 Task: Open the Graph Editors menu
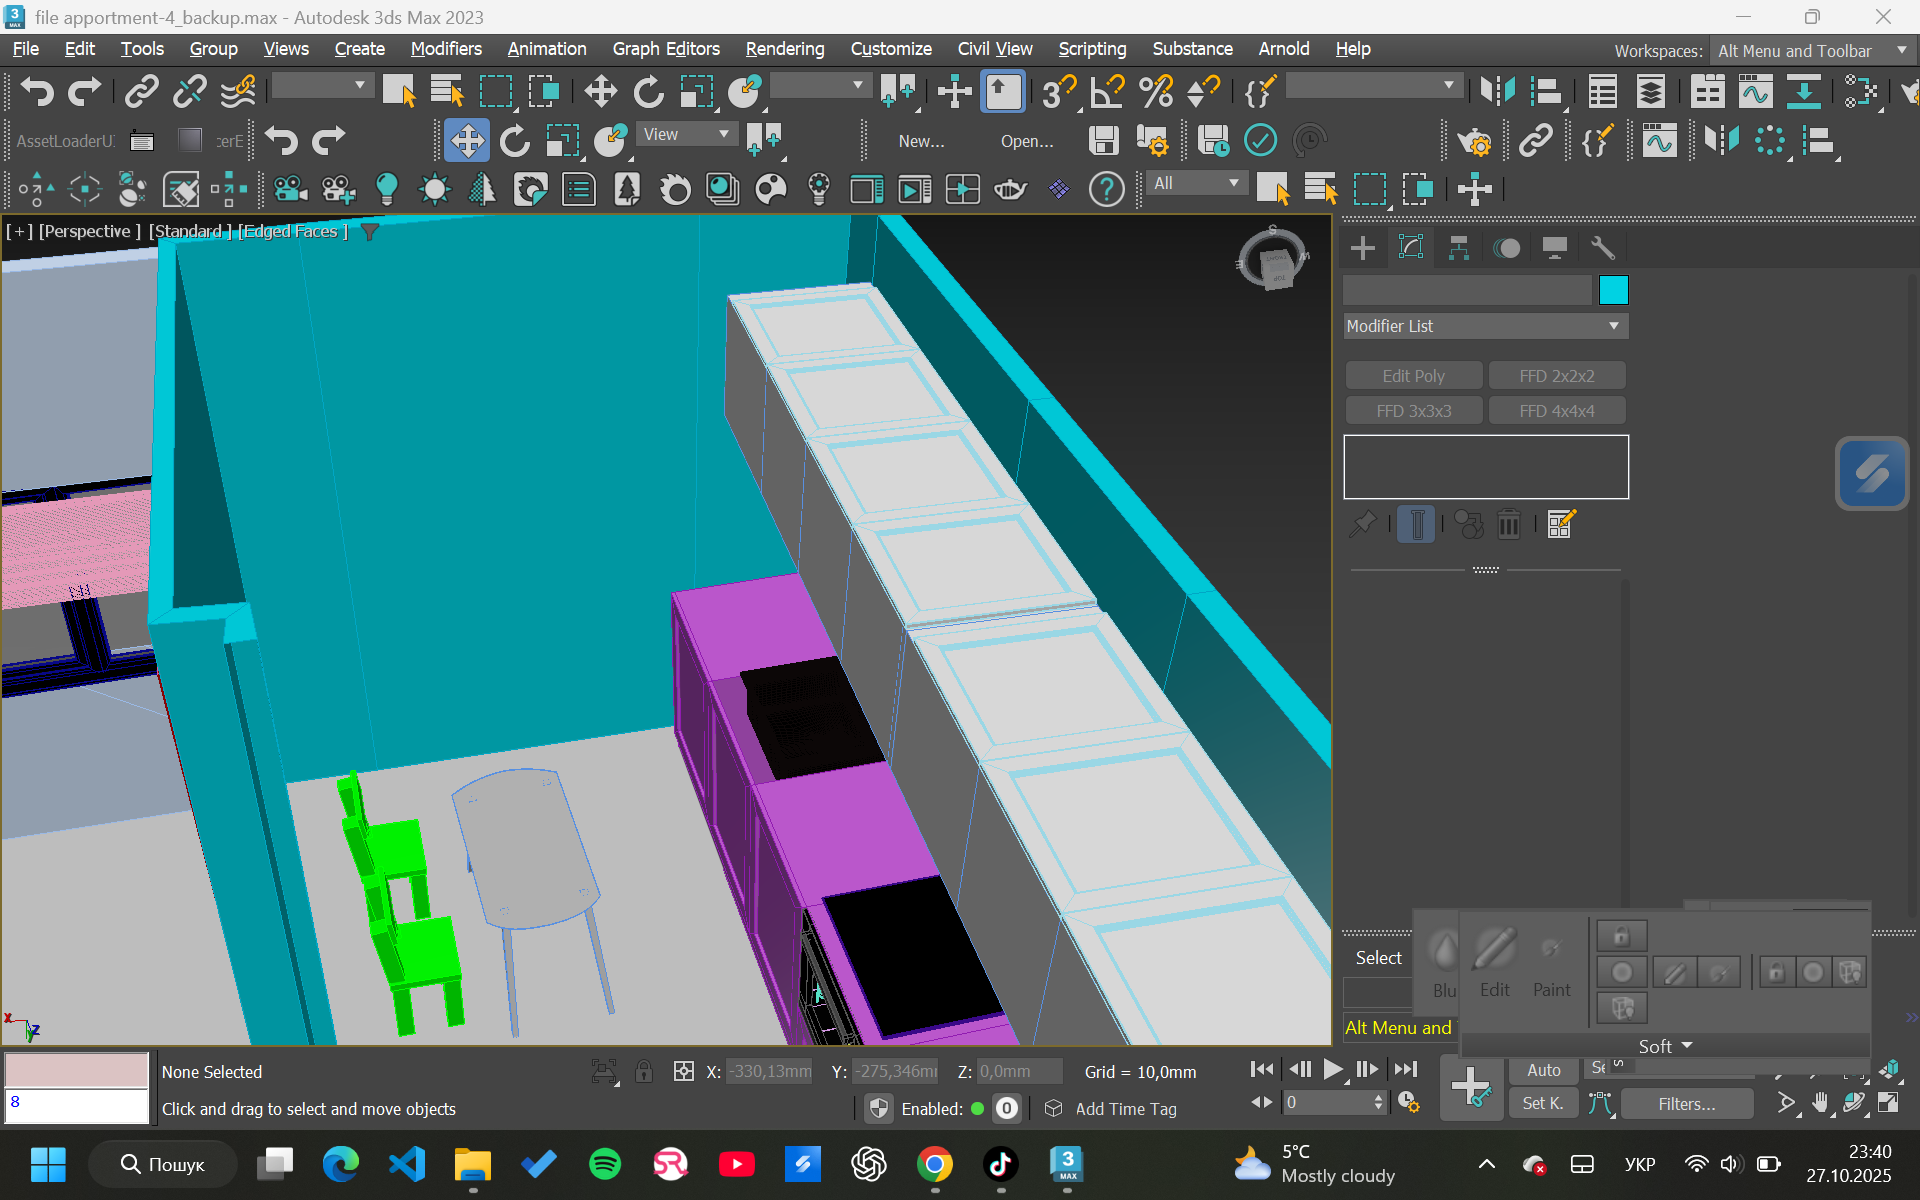[x=666, y=49]
